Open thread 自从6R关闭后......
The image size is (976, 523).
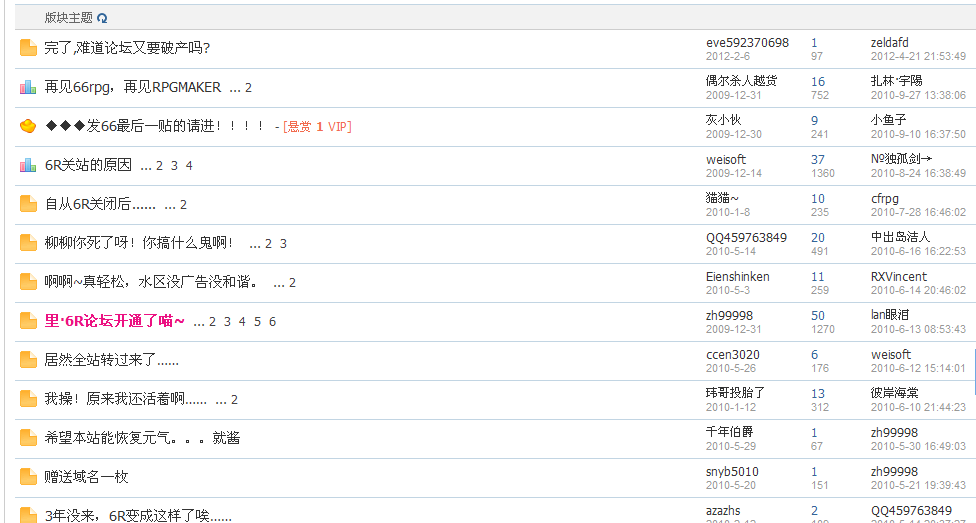pyautogui.click(x=100, y=204)
